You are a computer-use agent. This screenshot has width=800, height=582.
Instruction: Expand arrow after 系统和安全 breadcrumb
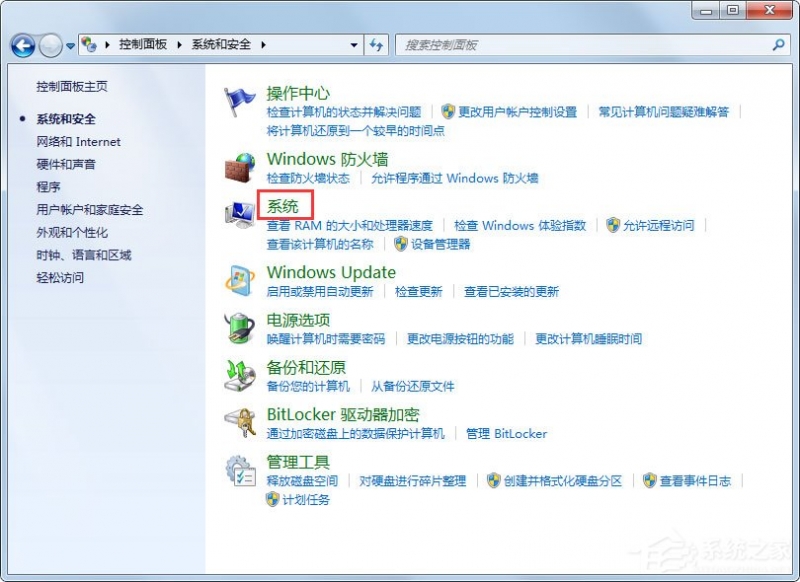click(x=263, y=45)
